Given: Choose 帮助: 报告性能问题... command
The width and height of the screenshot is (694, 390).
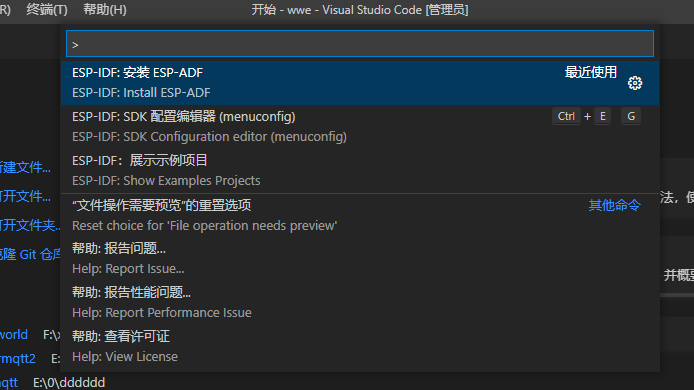Looking at the screenshot, I should (360, 302).
